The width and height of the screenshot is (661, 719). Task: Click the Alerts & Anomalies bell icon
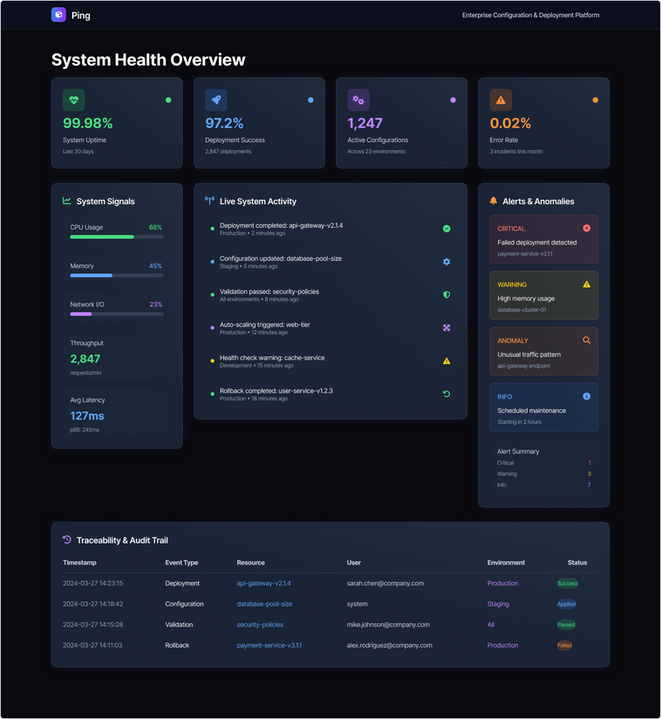(x=493, y=201)
